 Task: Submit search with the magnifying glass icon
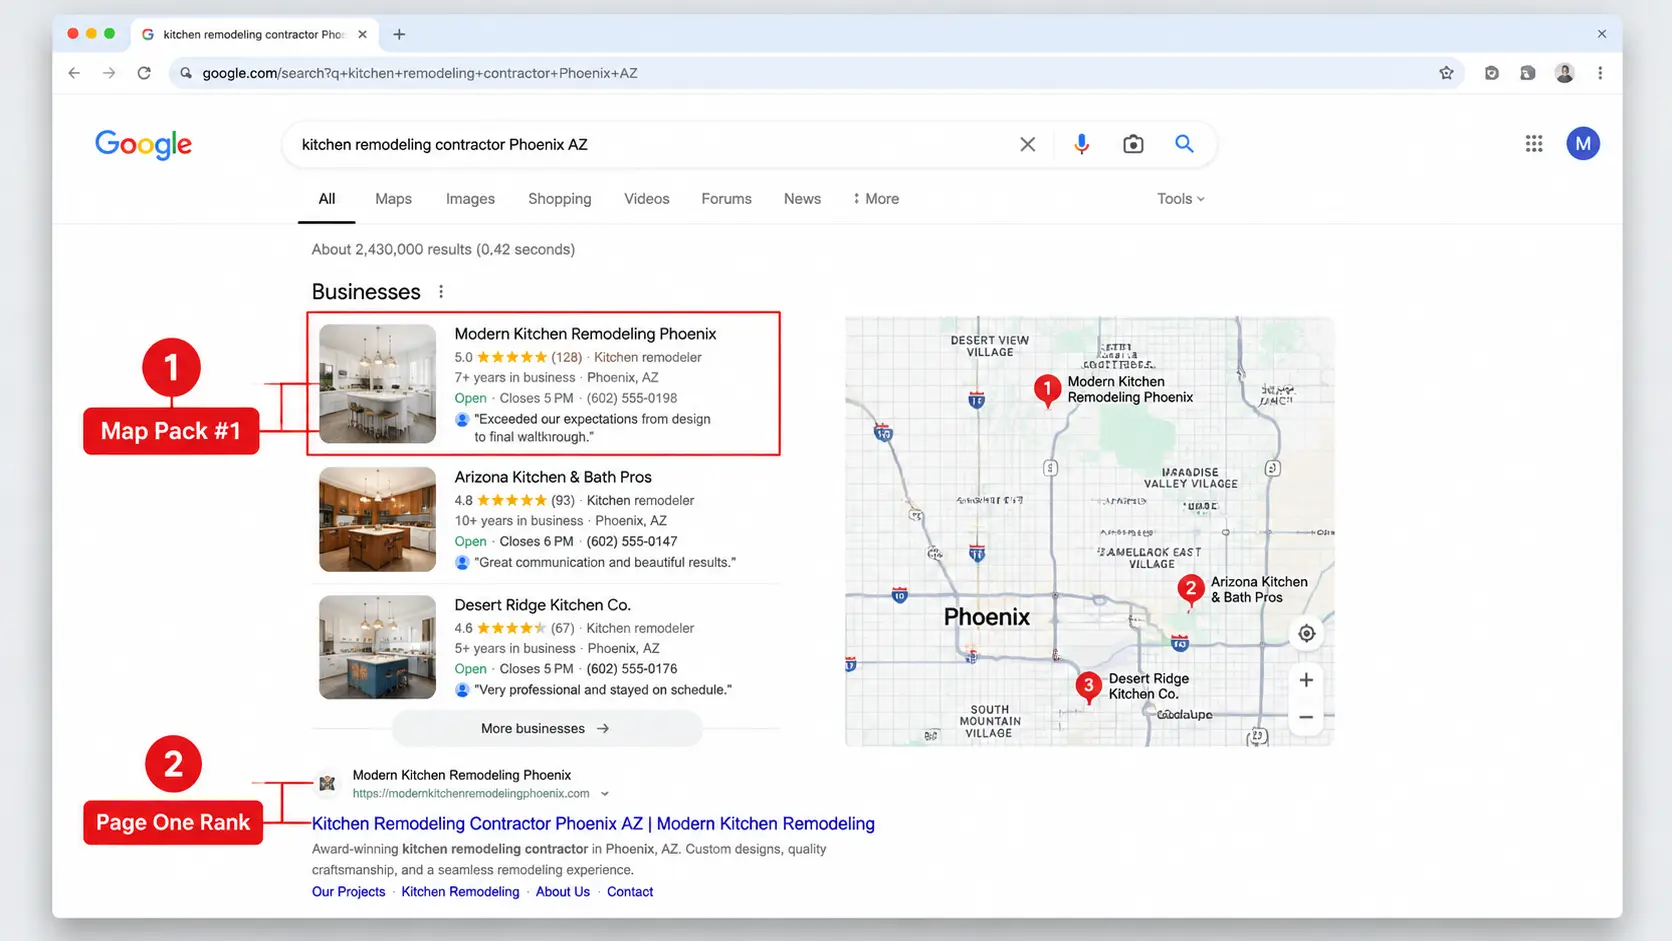1184,144
